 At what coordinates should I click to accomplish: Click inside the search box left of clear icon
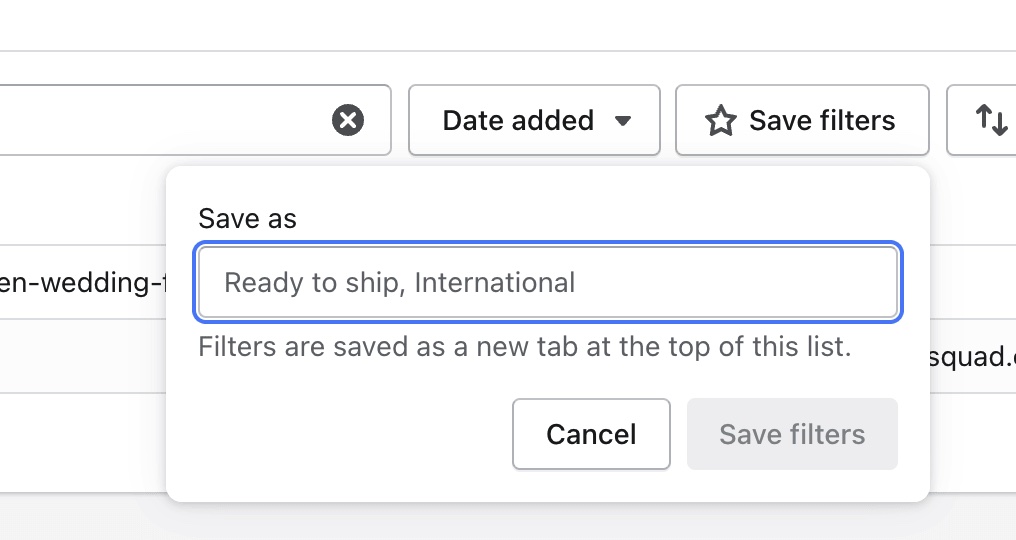click(x=162, y=120)
